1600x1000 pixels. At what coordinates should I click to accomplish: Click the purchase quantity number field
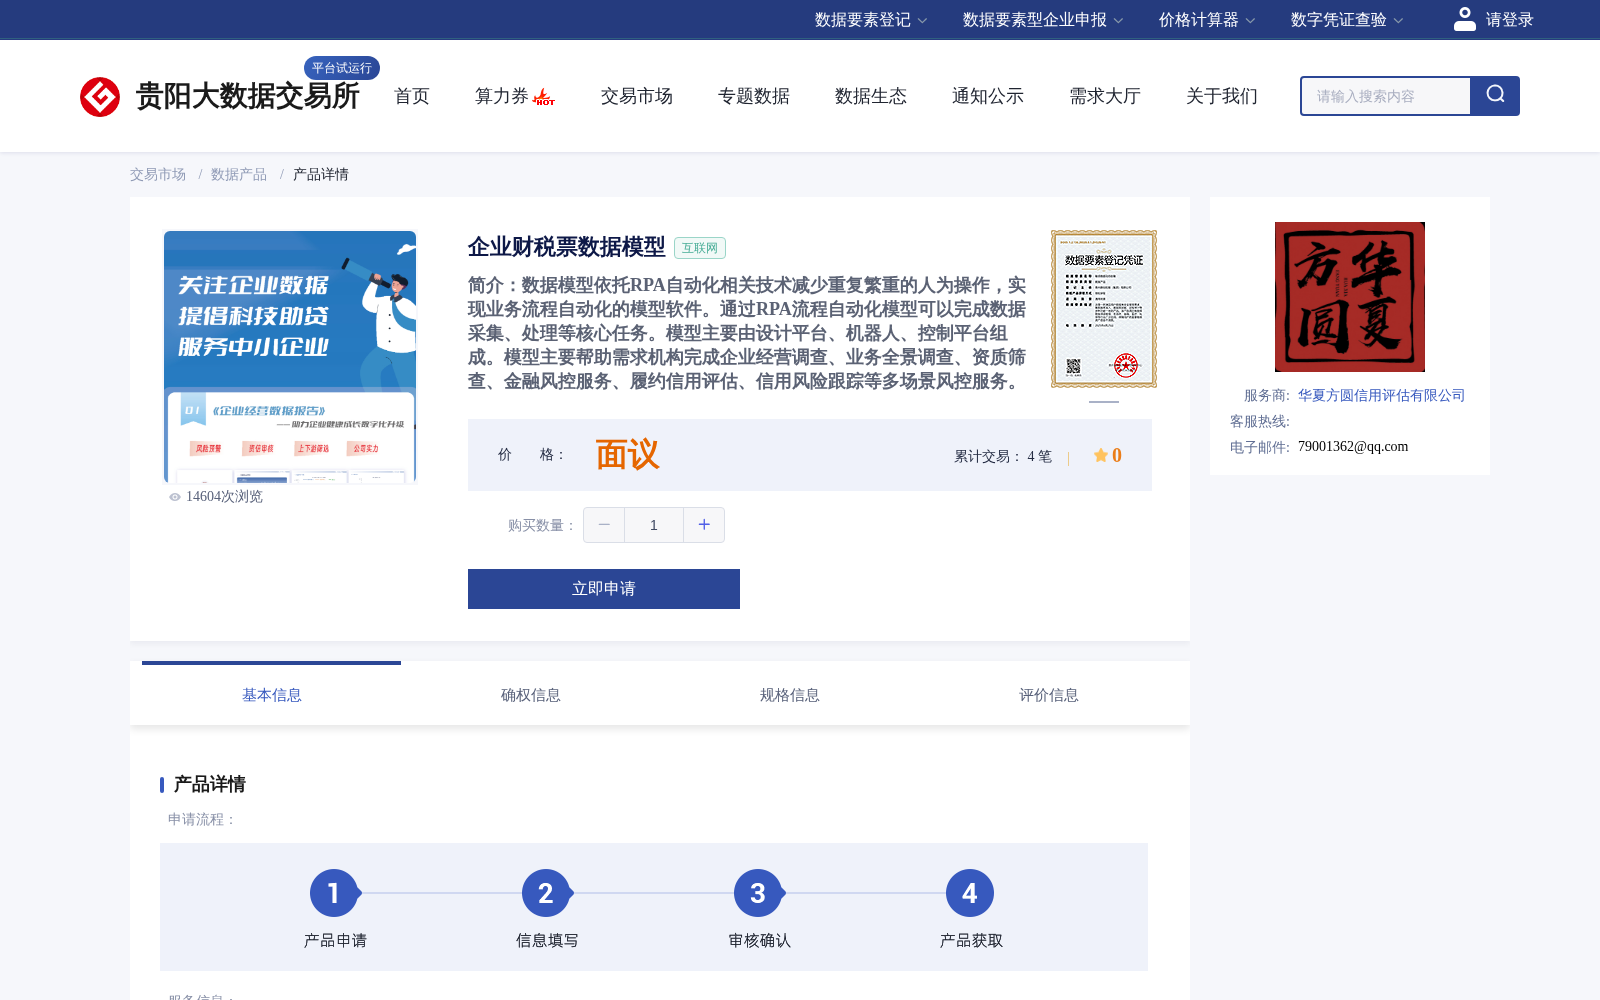(x=654, y=525)
